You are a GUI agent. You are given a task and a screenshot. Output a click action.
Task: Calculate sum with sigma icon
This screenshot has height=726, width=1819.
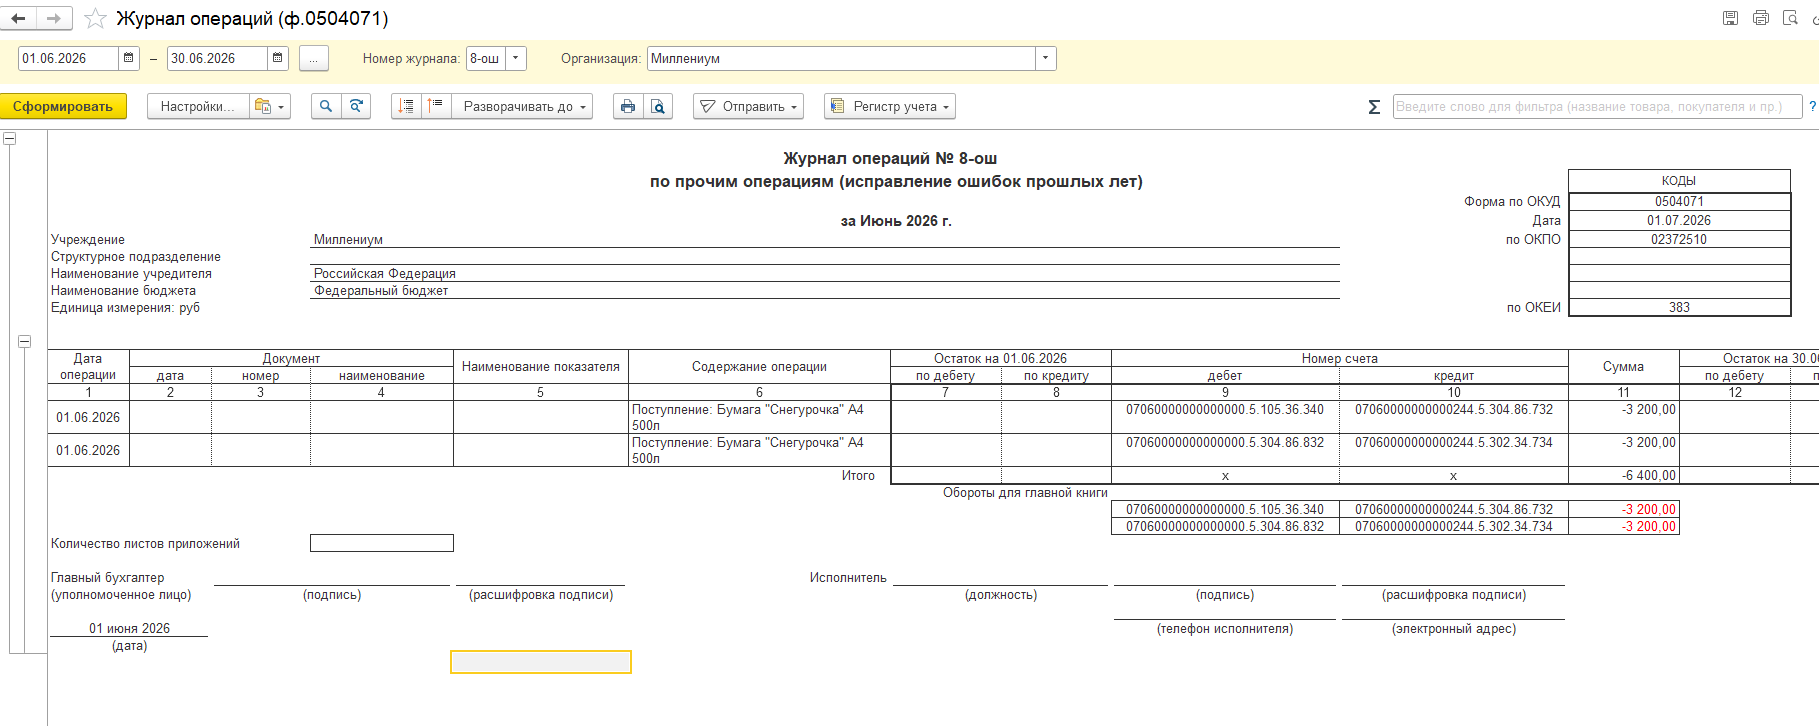(1374, 107)
